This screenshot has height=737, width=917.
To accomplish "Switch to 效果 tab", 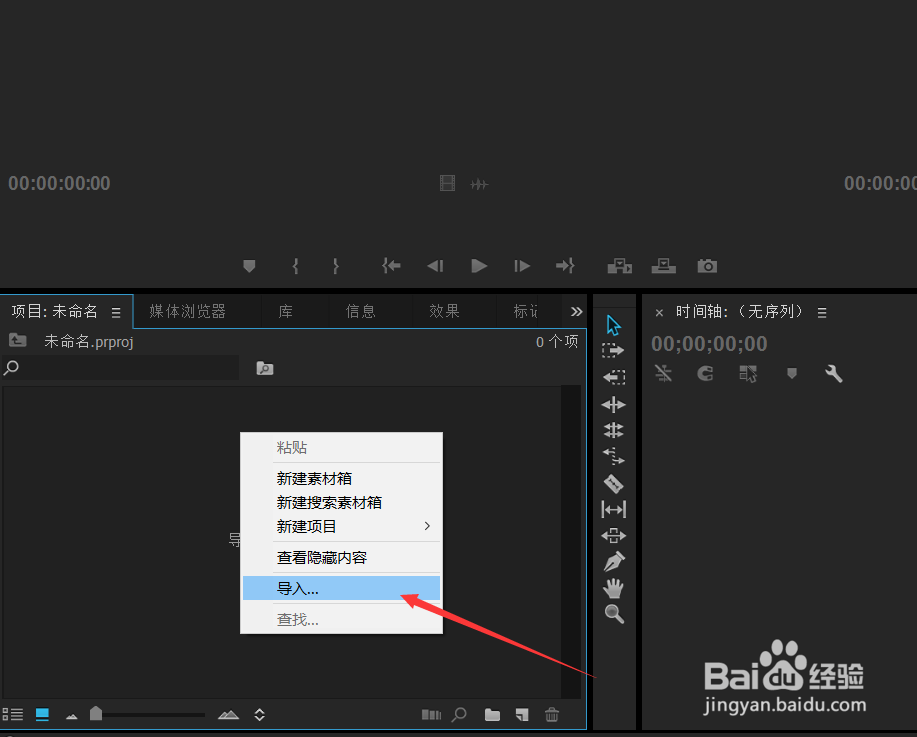I will point(444,311).
